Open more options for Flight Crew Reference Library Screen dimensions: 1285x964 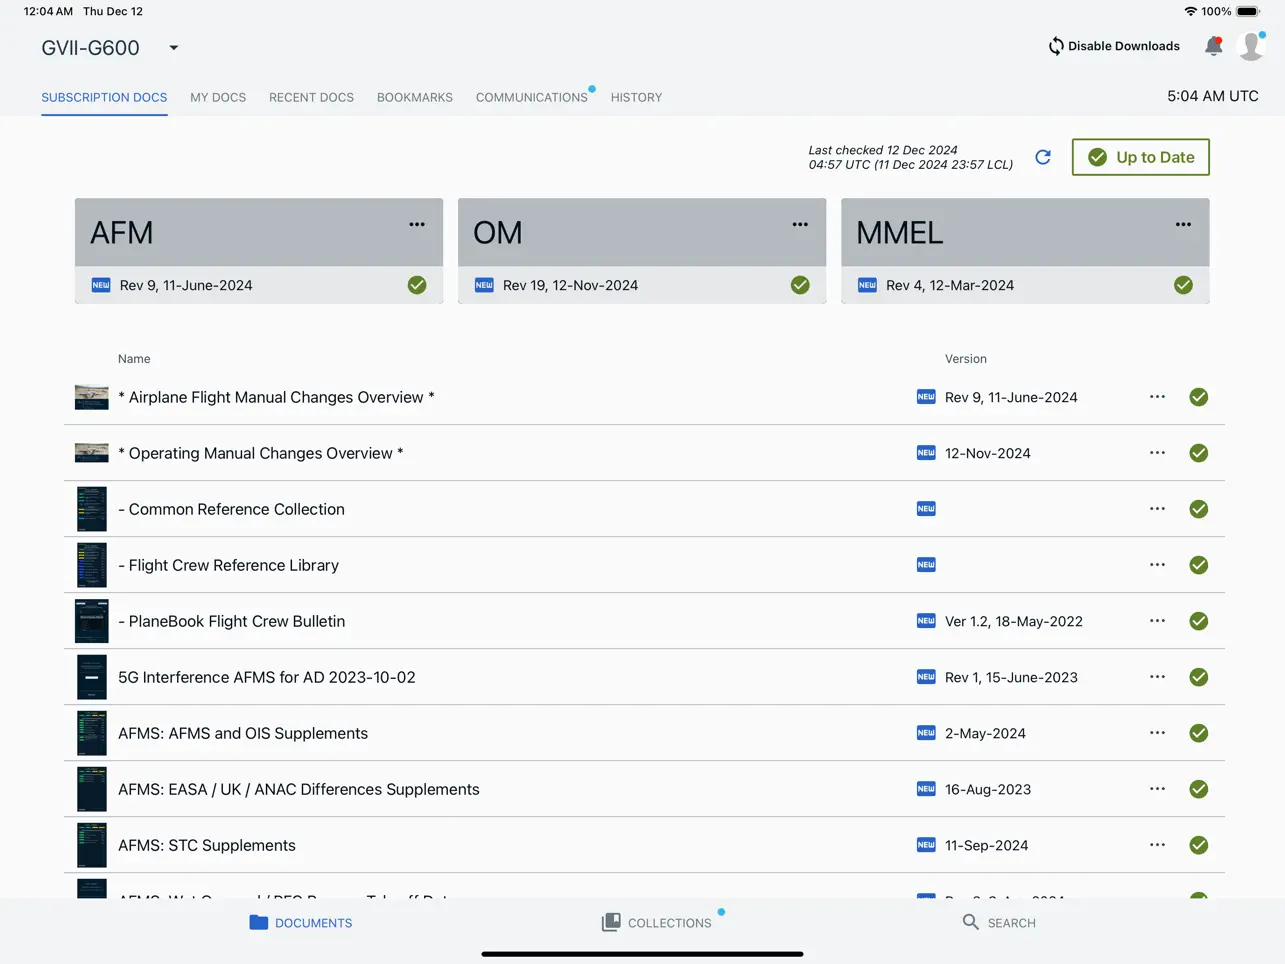tap(1157, 565)
